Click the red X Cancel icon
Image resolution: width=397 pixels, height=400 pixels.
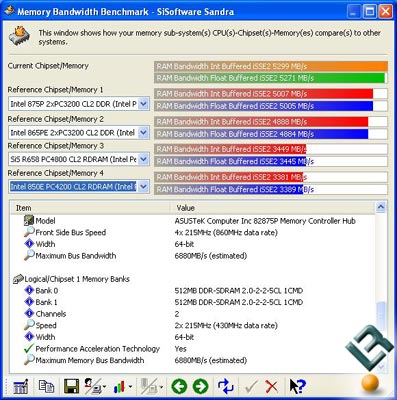(272, 387)
